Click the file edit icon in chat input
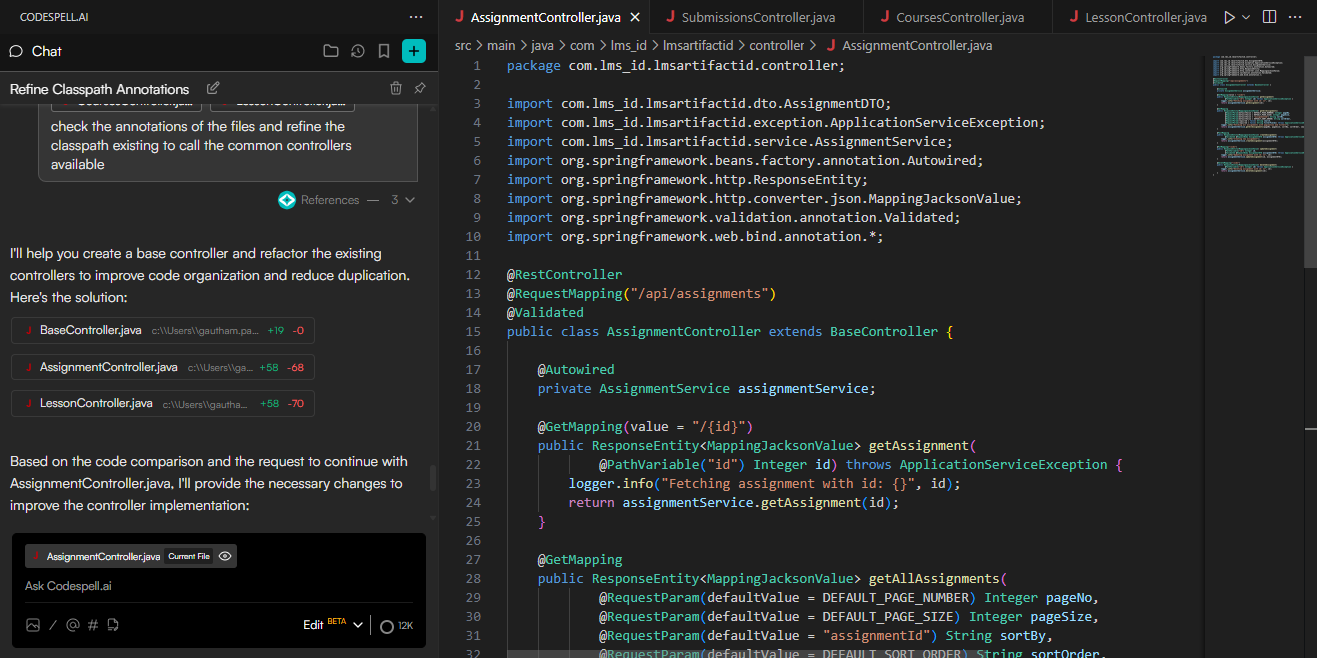Viewport: 1317px width, 658px height. 113,625
